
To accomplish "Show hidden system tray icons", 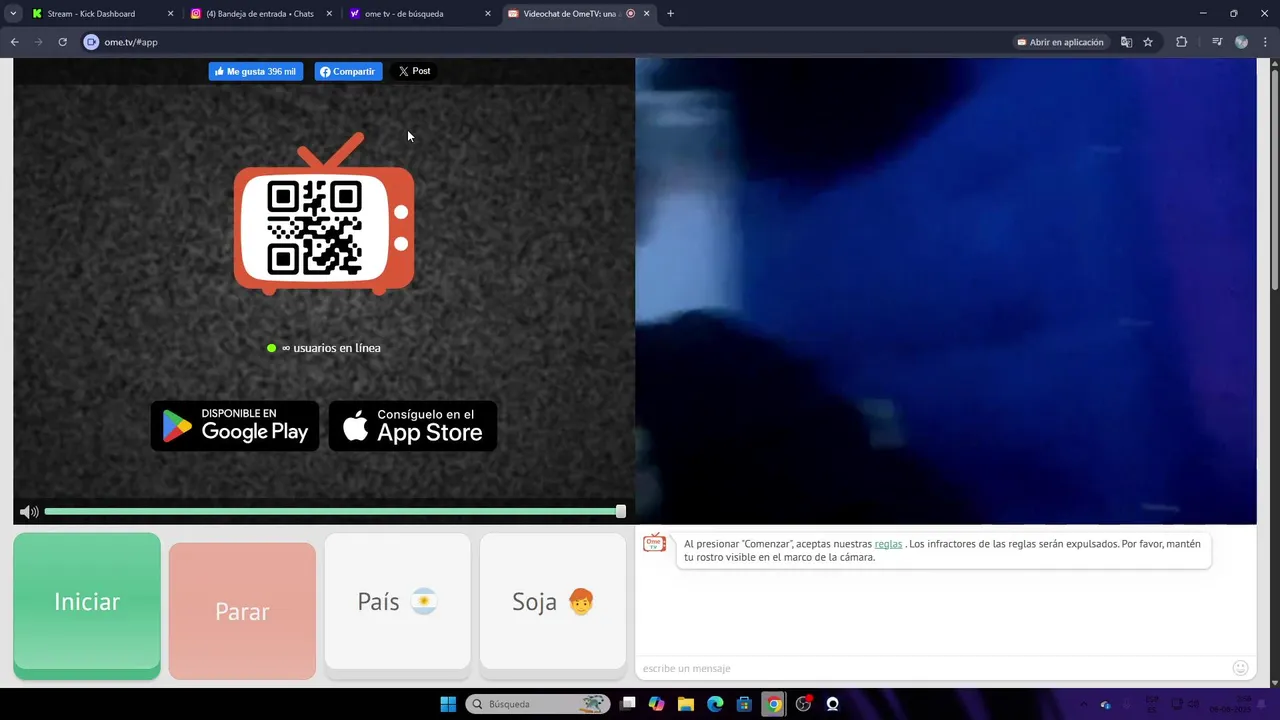I will [1084, 704].
